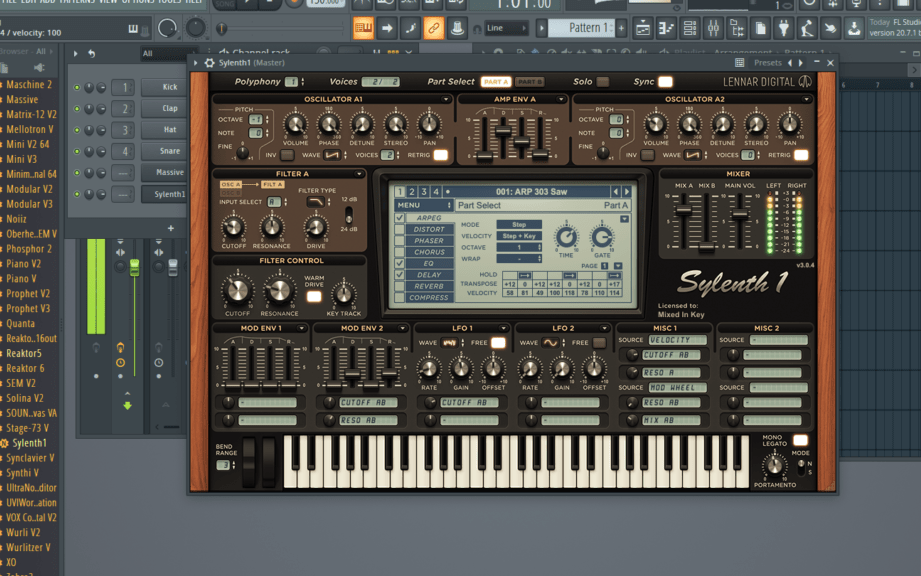Toggle the link icon in FL toolbar
Viewport: 921px width, 576px height.
pyautogui.click(x=434, y=28)
